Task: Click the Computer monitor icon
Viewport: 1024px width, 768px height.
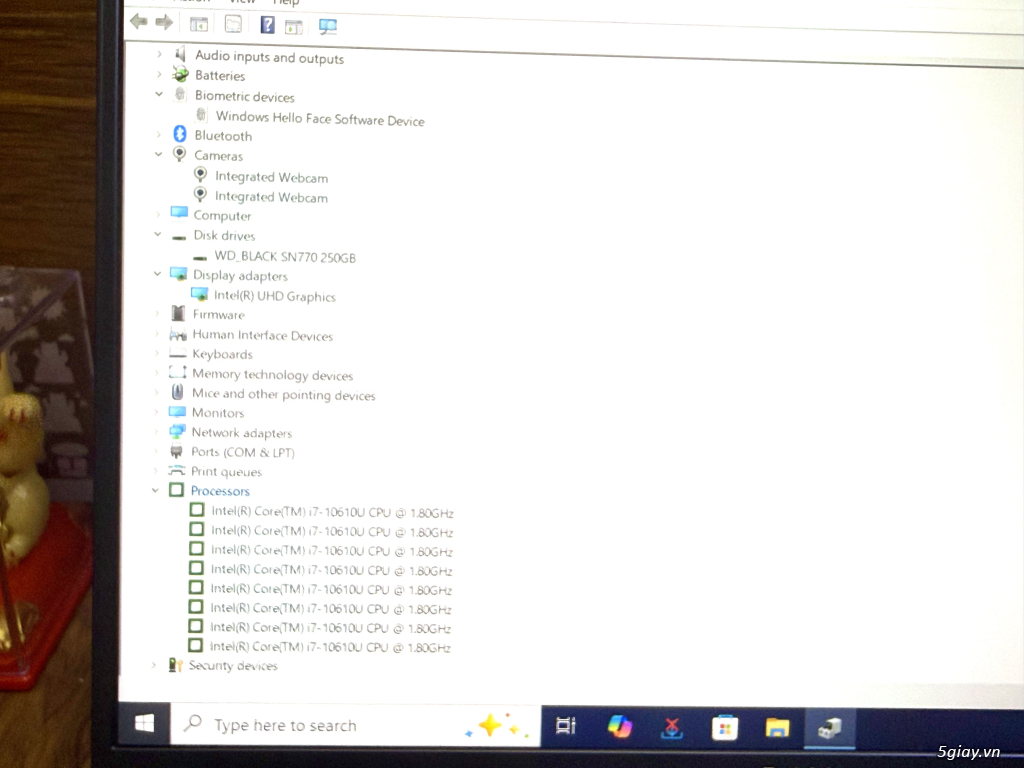Action: click(x=179, y=213)
